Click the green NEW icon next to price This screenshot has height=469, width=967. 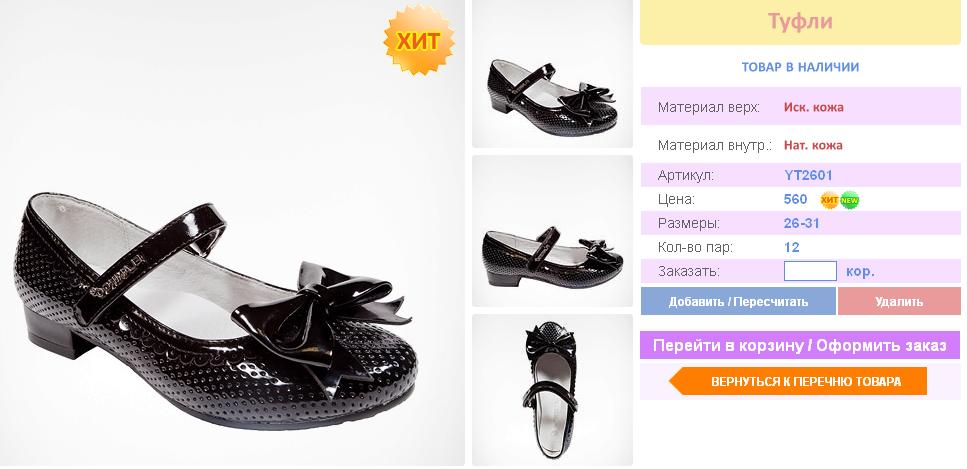[850, 200]
